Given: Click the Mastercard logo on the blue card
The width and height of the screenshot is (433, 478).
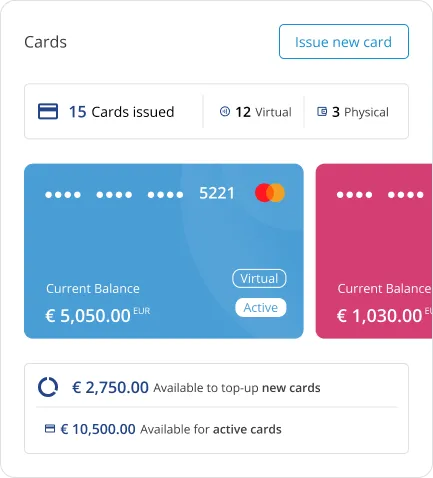Looking at the screenshot, I should click(270, 193).
